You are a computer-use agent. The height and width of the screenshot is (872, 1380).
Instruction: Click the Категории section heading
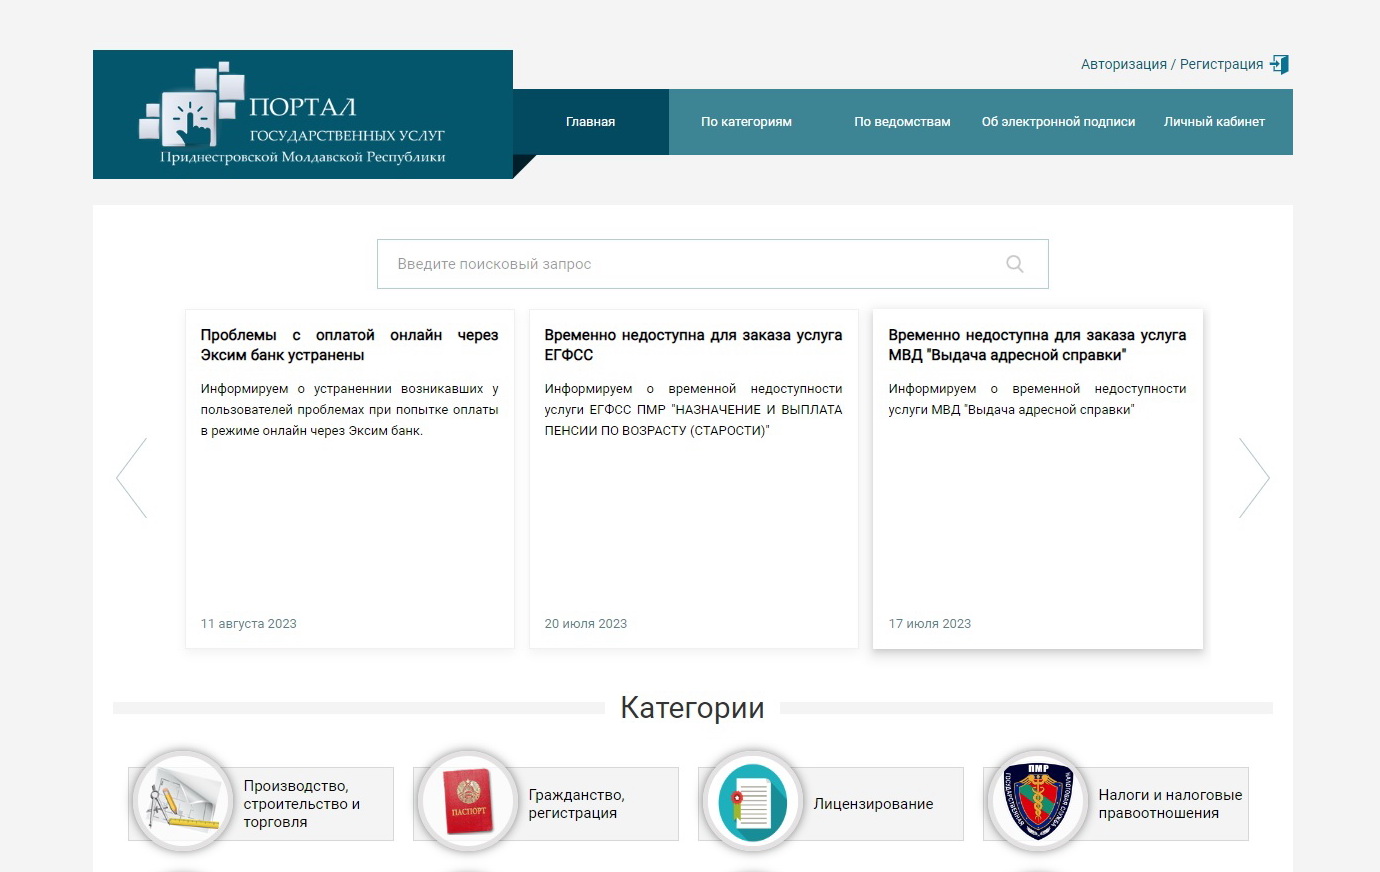[692, 707]
